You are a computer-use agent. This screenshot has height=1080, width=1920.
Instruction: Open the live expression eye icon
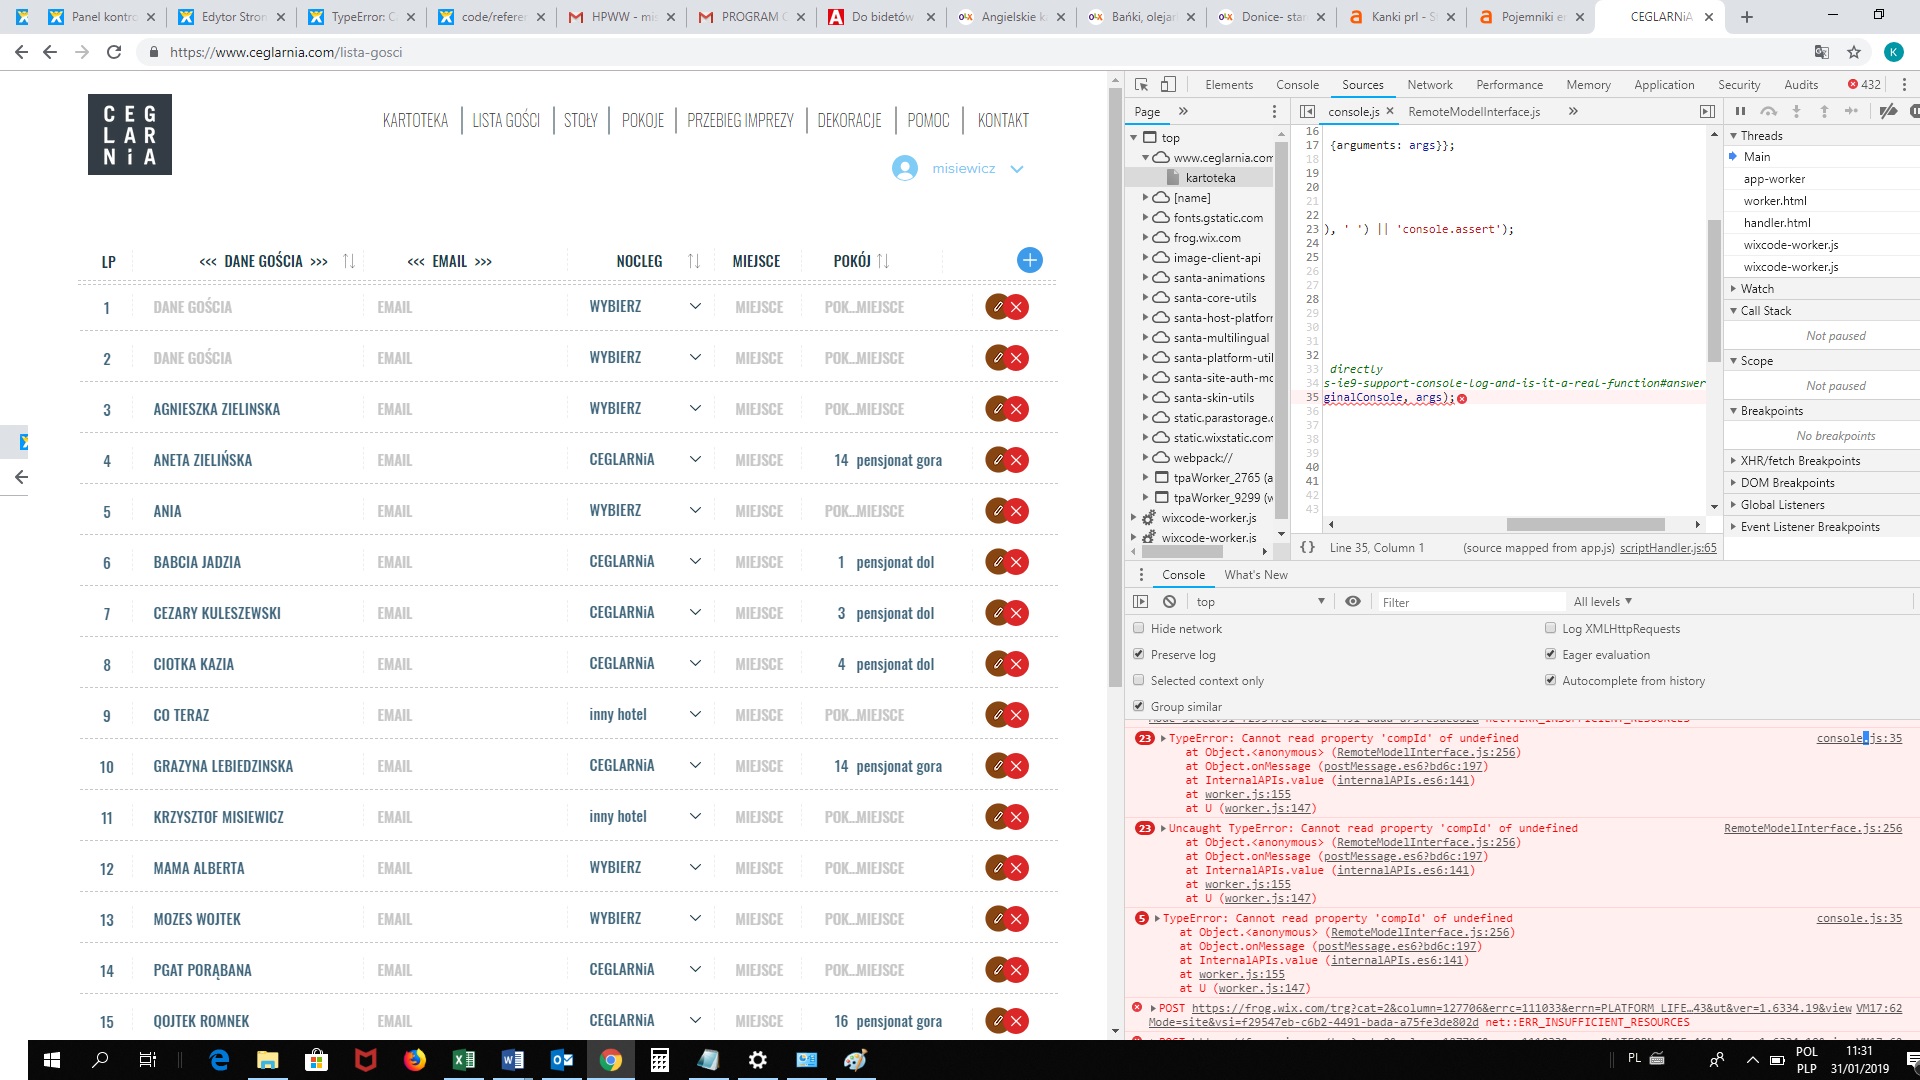pyautogui.click(x=1352, y=602)
